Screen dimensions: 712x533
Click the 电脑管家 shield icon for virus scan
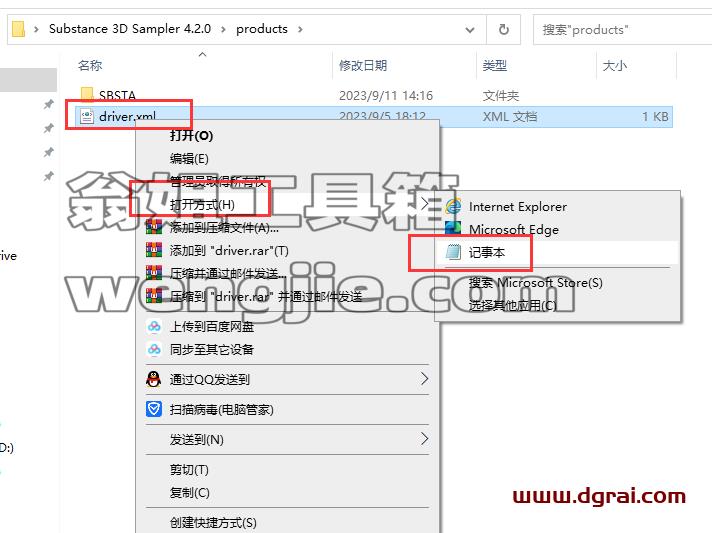click(x=154, y=409)
